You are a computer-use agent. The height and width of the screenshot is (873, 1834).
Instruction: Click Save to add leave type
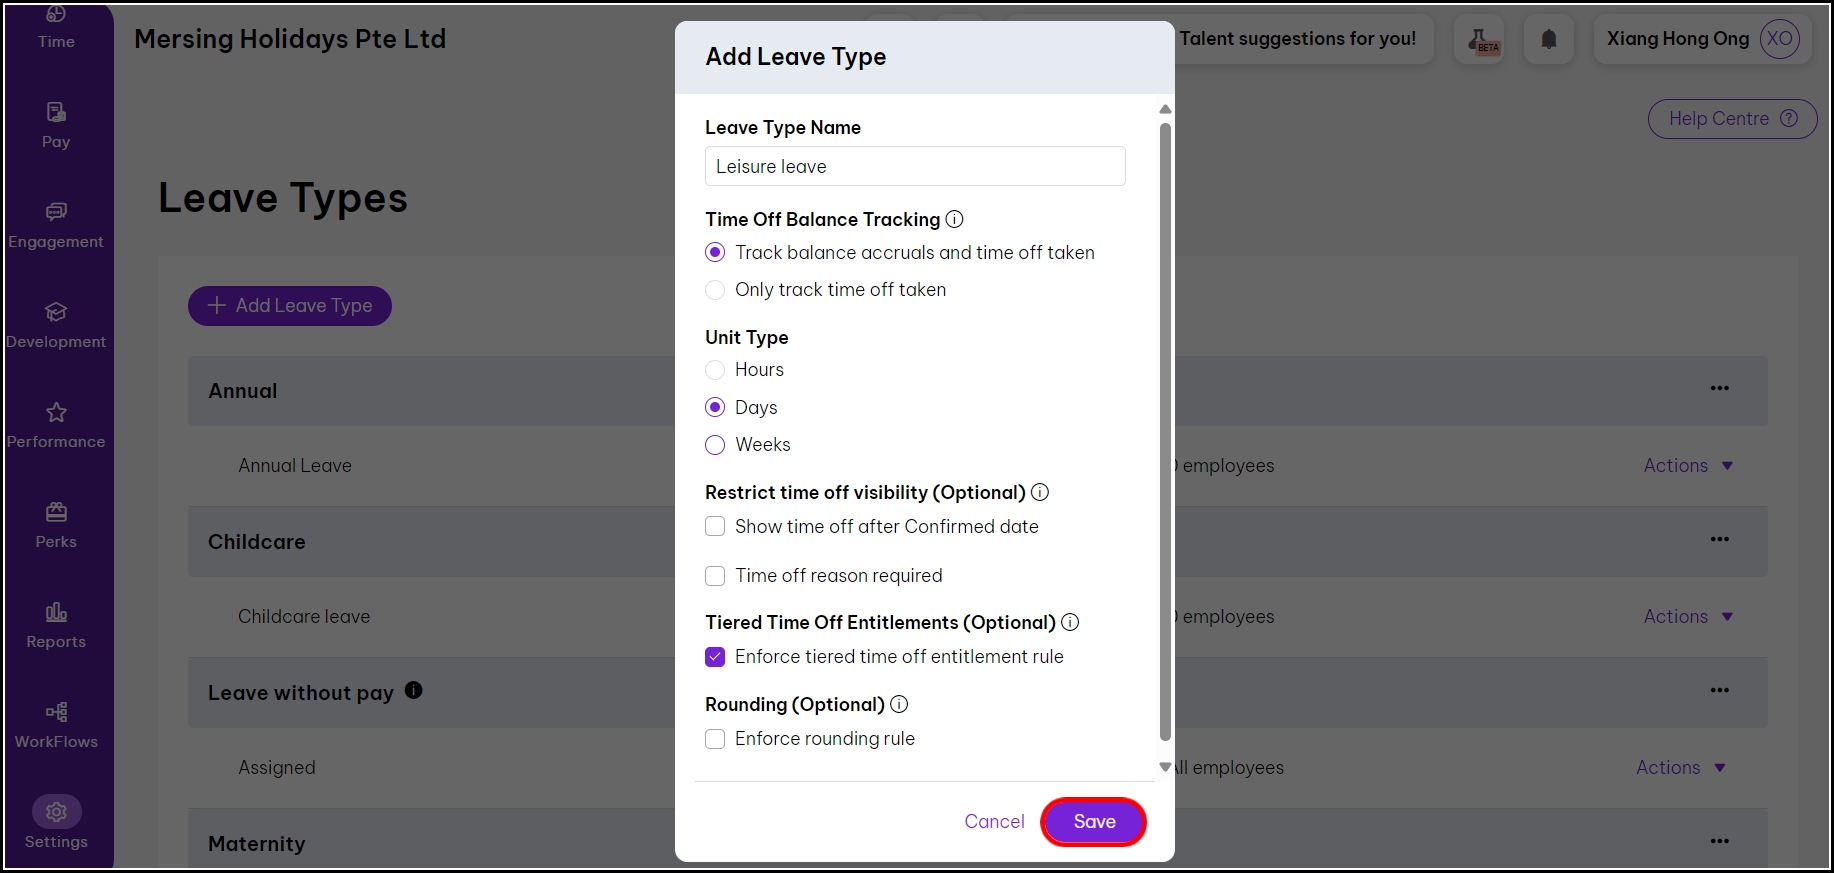1094,822
